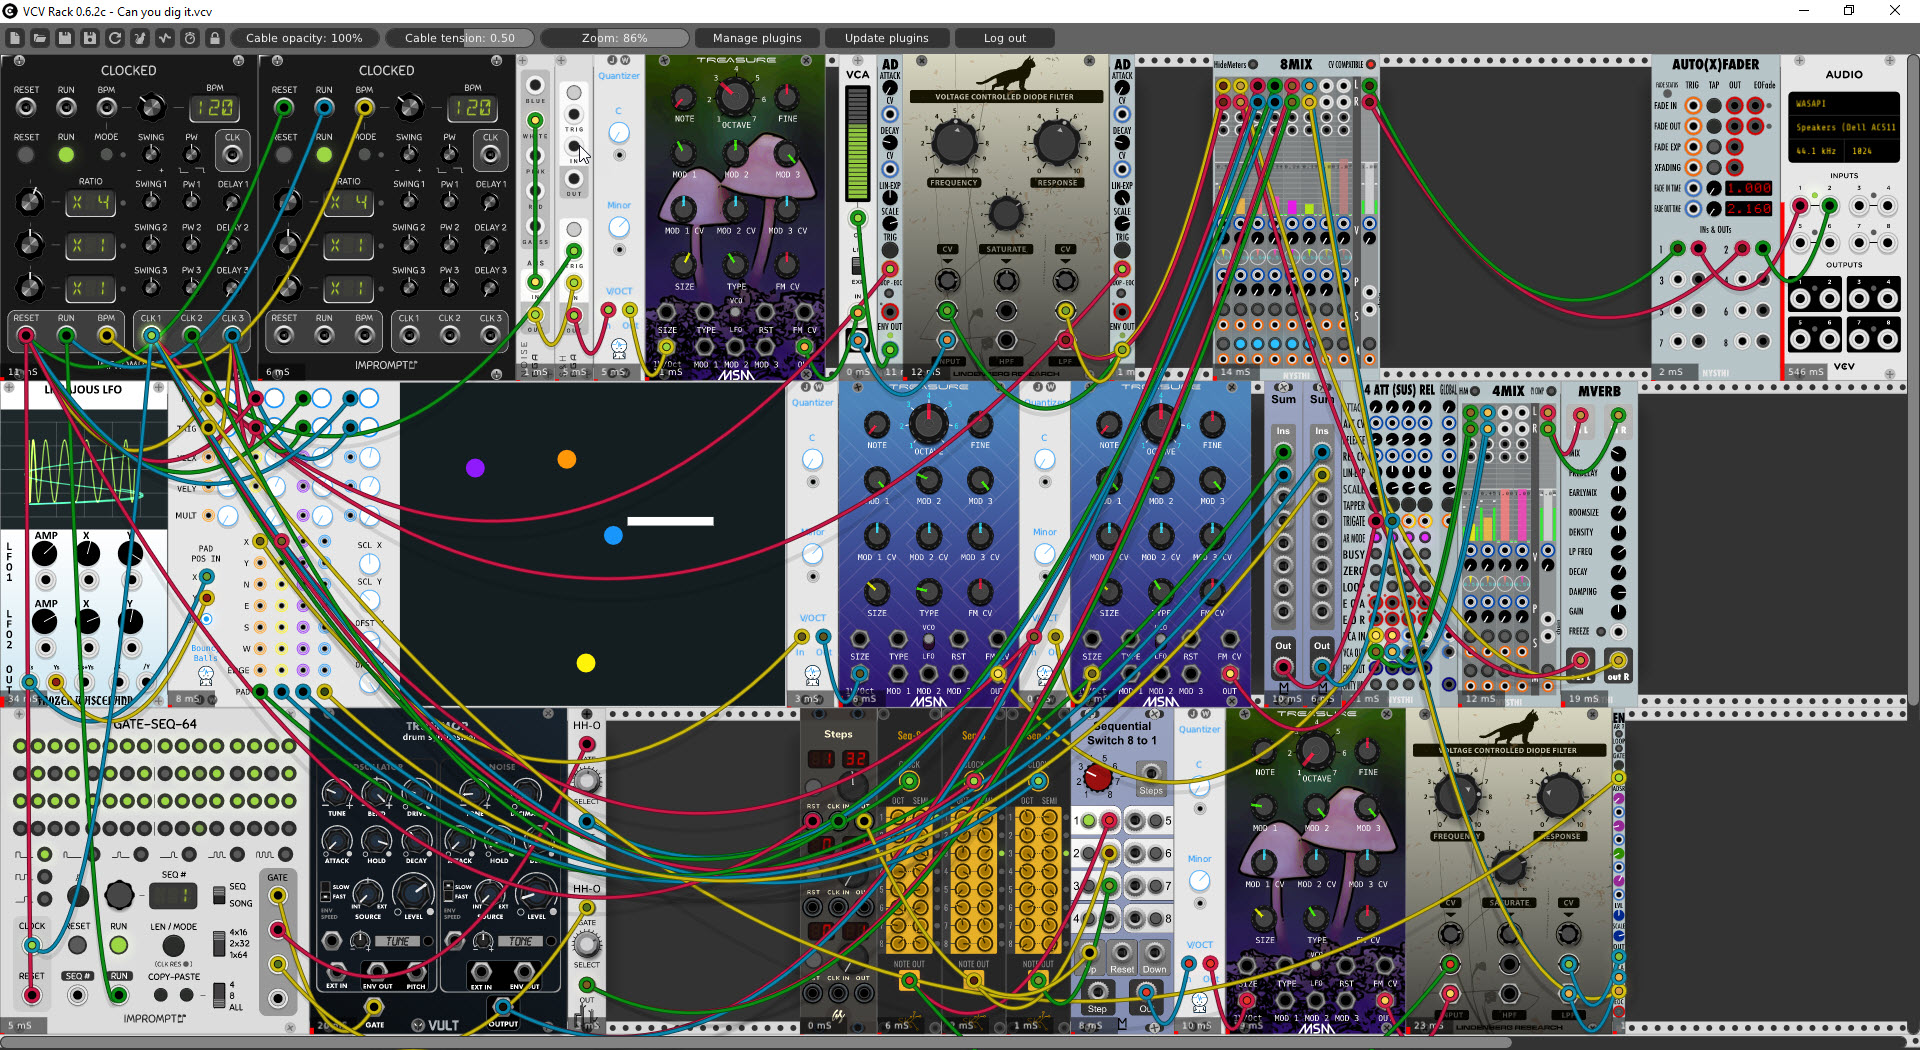This screenshot has width=1920, height=1050.
Task: Click the Log out button
Action: [x=1005, y=38]
